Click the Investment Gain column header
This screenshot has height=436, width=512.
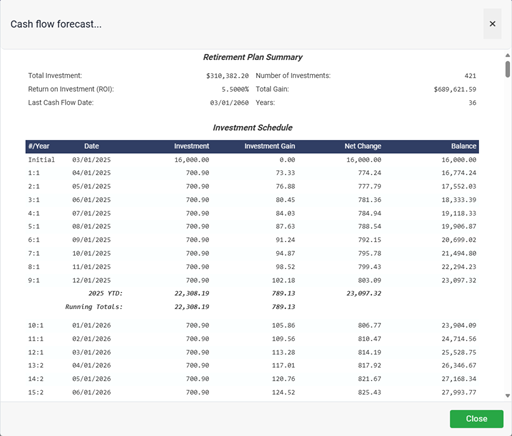pos(270,146)
